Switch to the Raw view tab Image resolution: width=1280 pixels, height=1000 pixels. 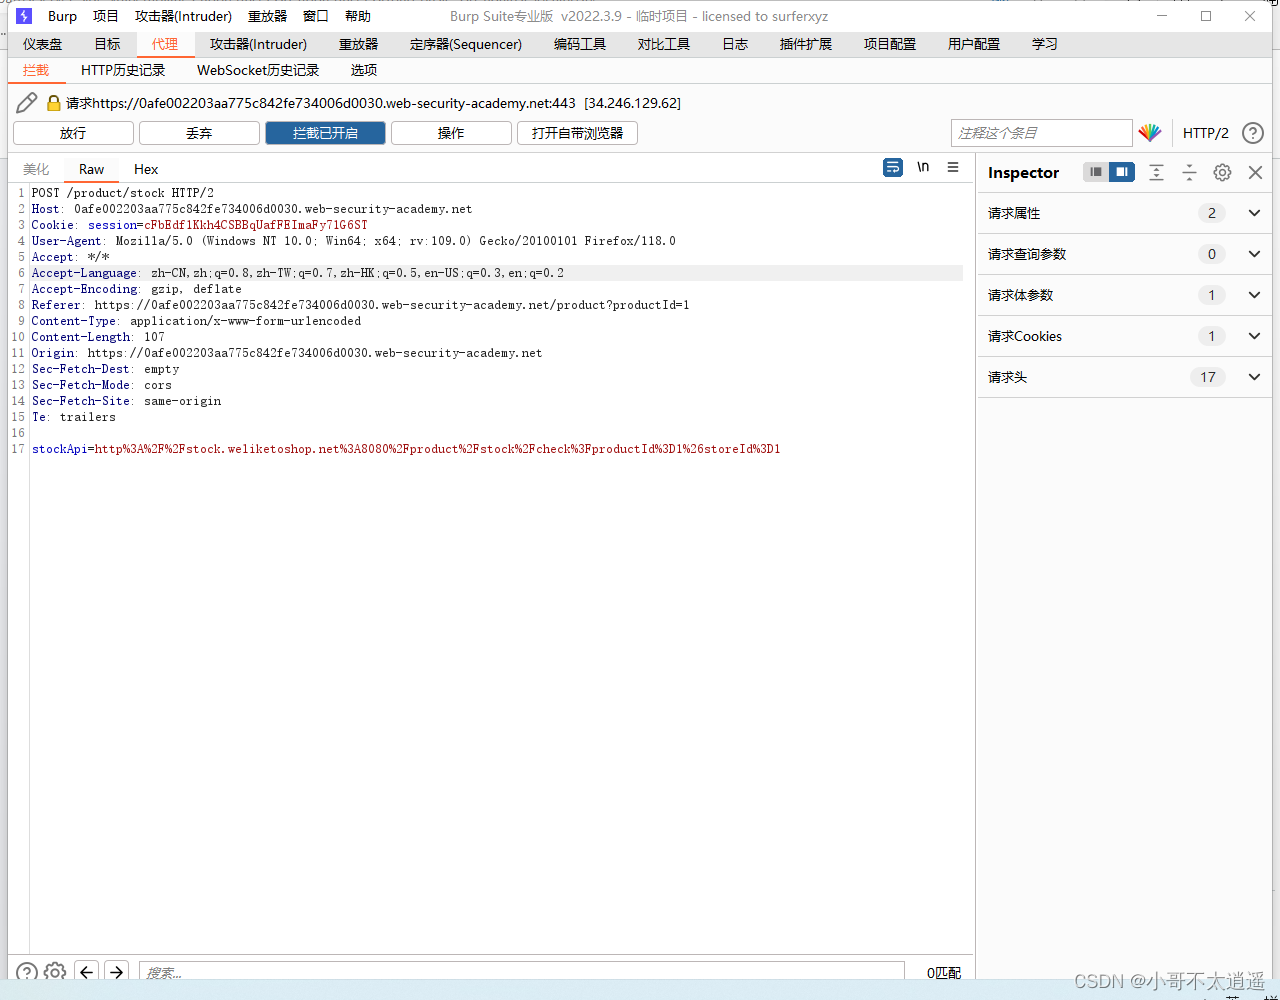(92, 169)
